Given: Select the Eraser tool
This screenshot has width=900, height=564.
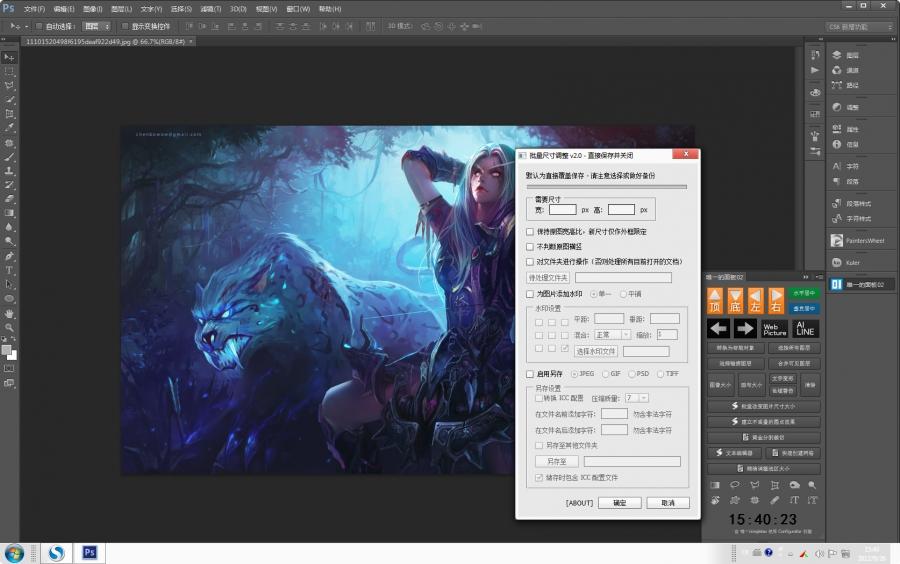Looking at the screenshot, I should point(9,199).
